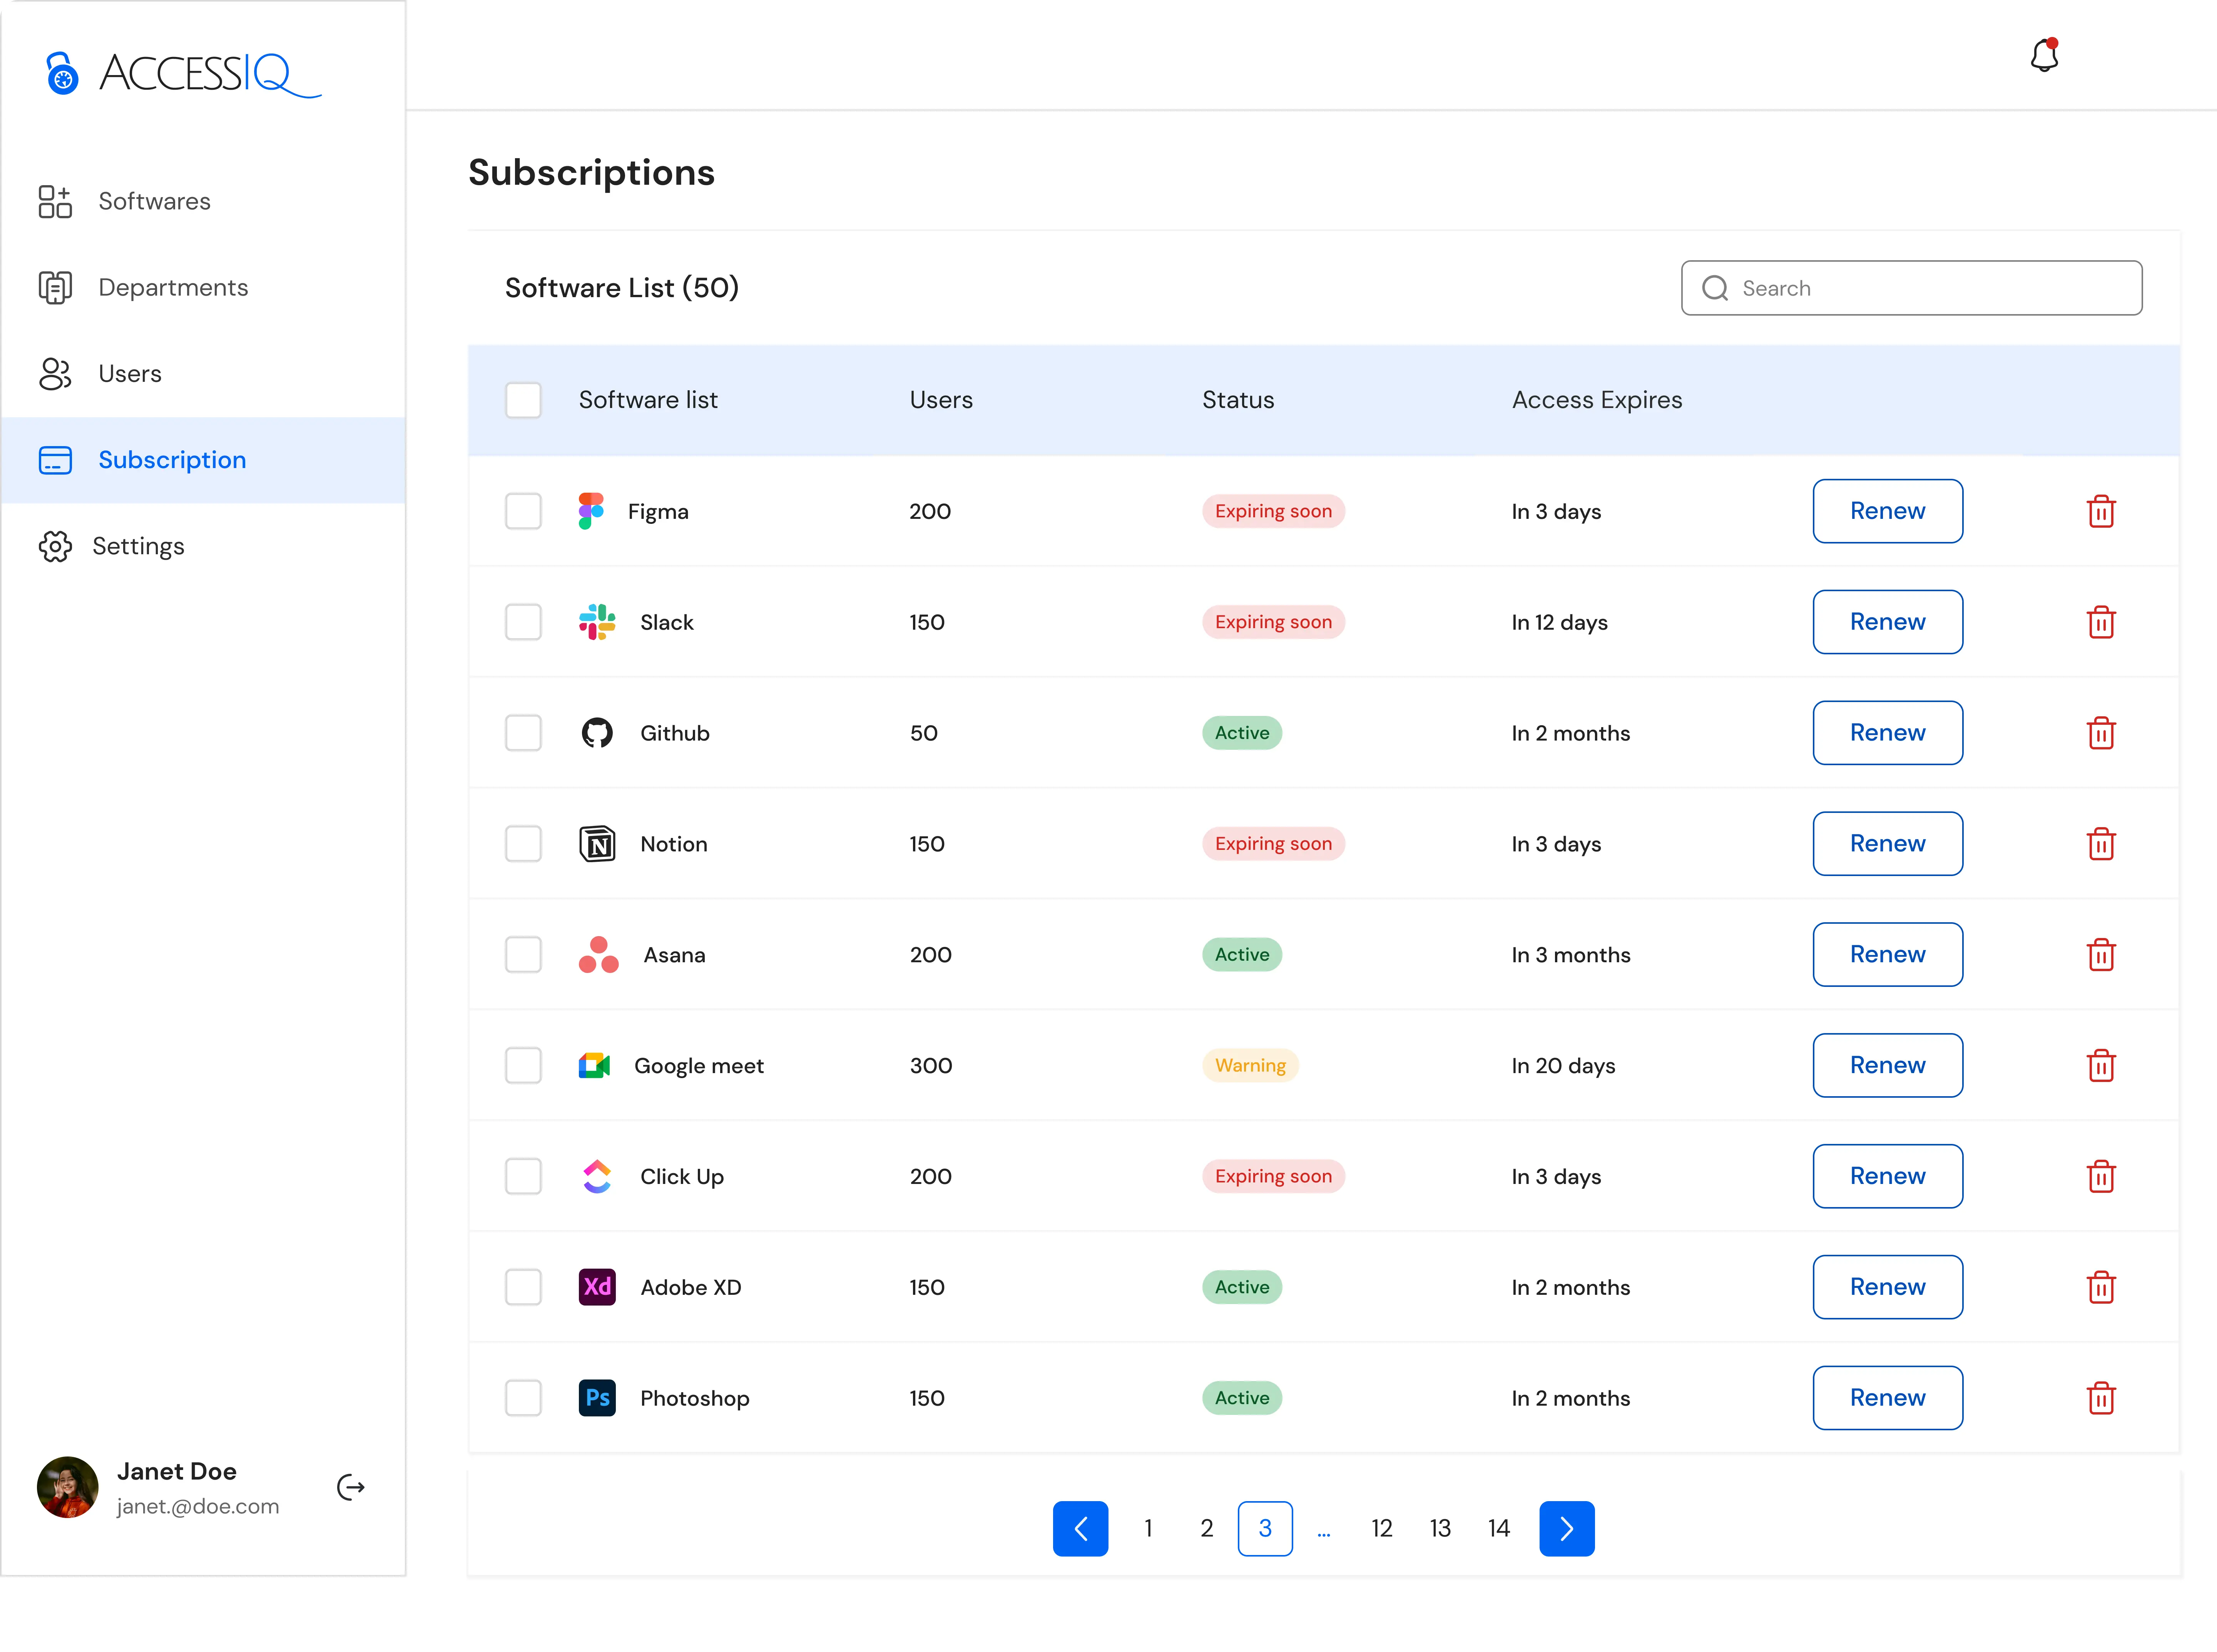Select the Adobe XD row checkbox
This screenshot has height=1652, width=2217.
point(523,1287)
